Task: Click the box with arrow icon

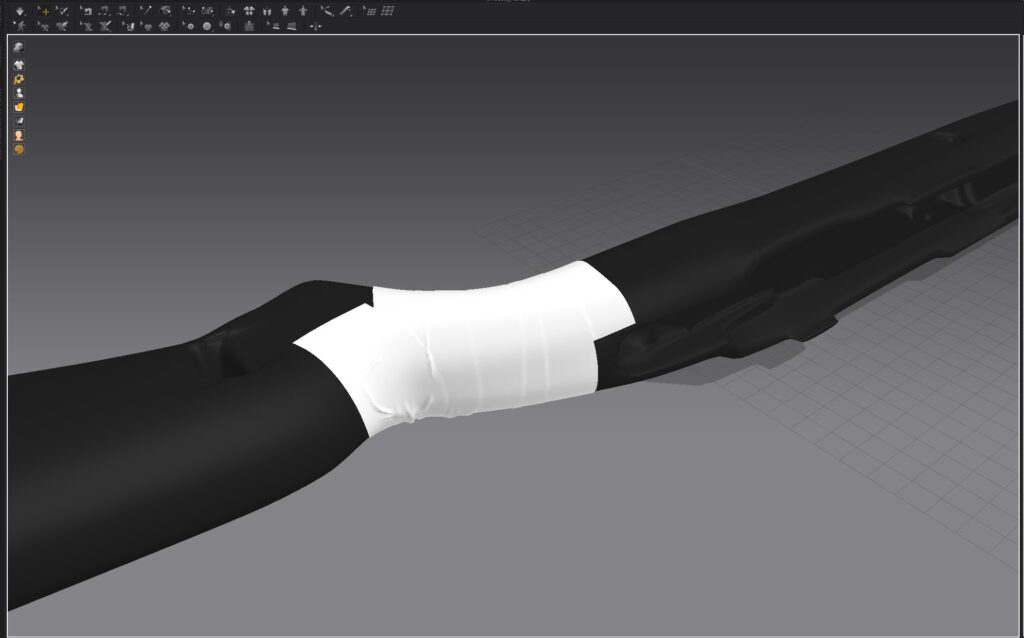Action: click(x=231, y=11)
